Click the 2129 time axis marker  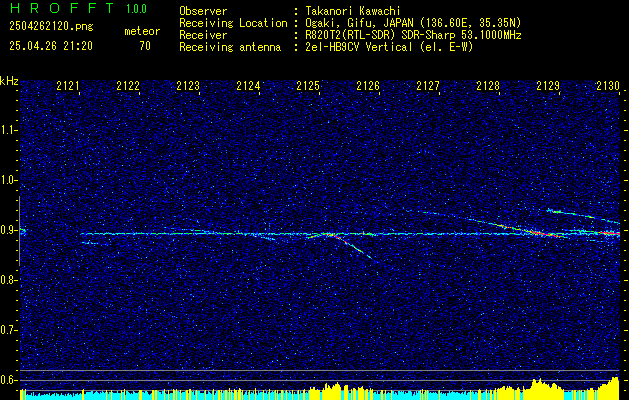point(548,86)
